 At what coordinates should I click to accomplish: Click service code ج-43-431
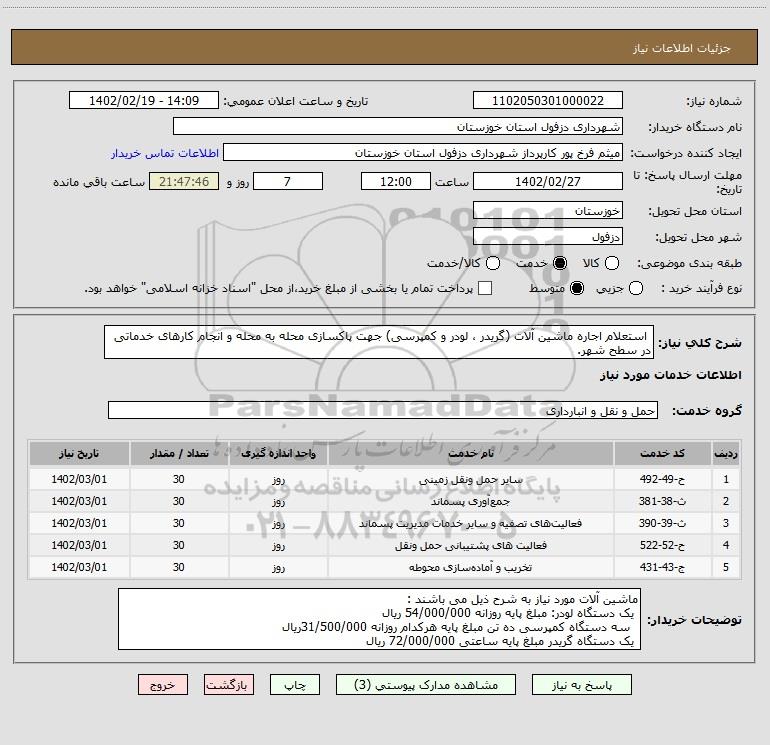coord(662,567)
